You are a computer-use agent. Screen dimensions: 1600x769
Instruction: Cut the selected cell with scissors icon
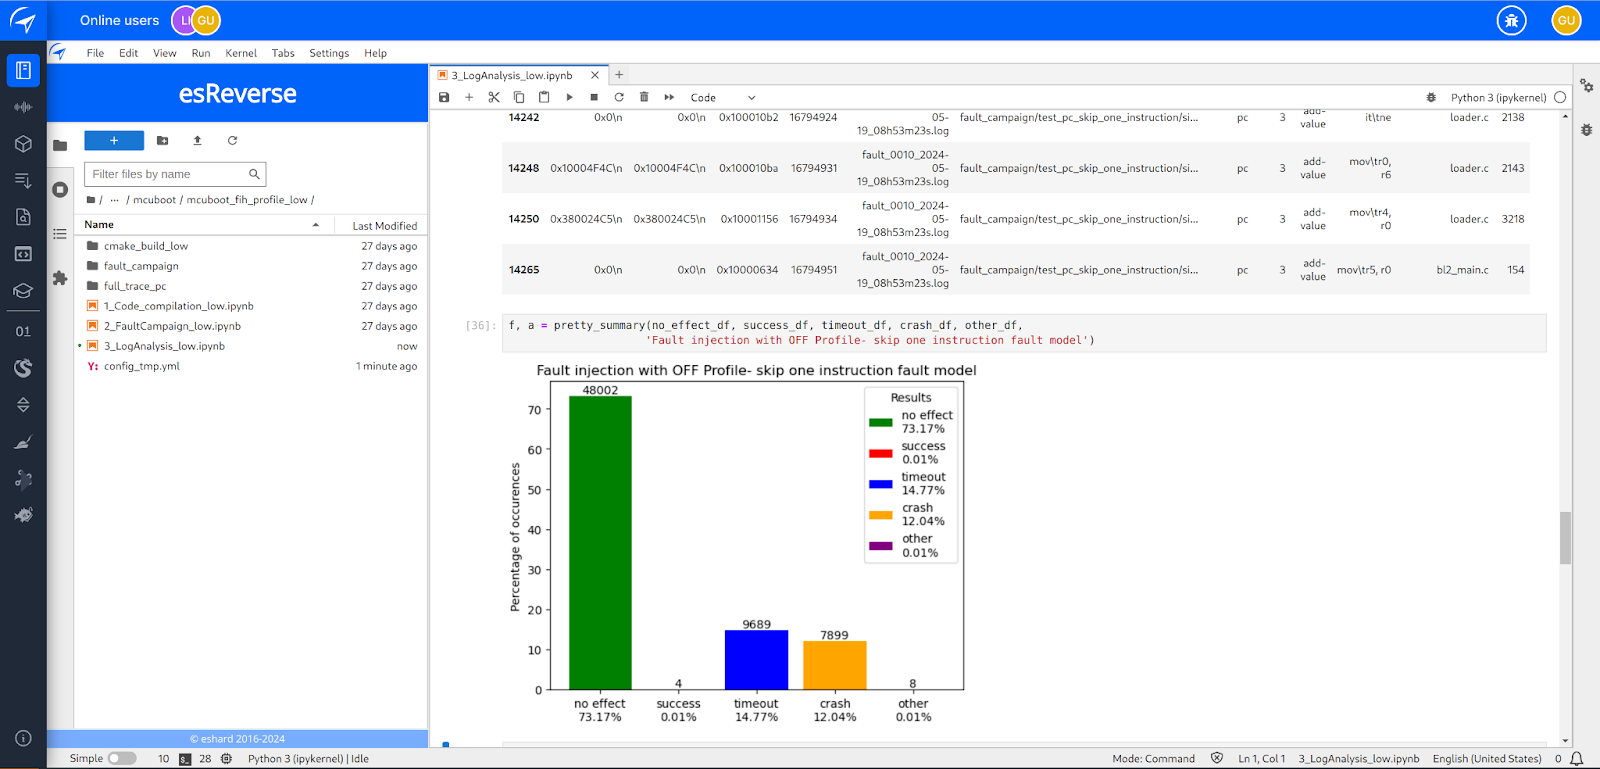click(x=494, y=97)
